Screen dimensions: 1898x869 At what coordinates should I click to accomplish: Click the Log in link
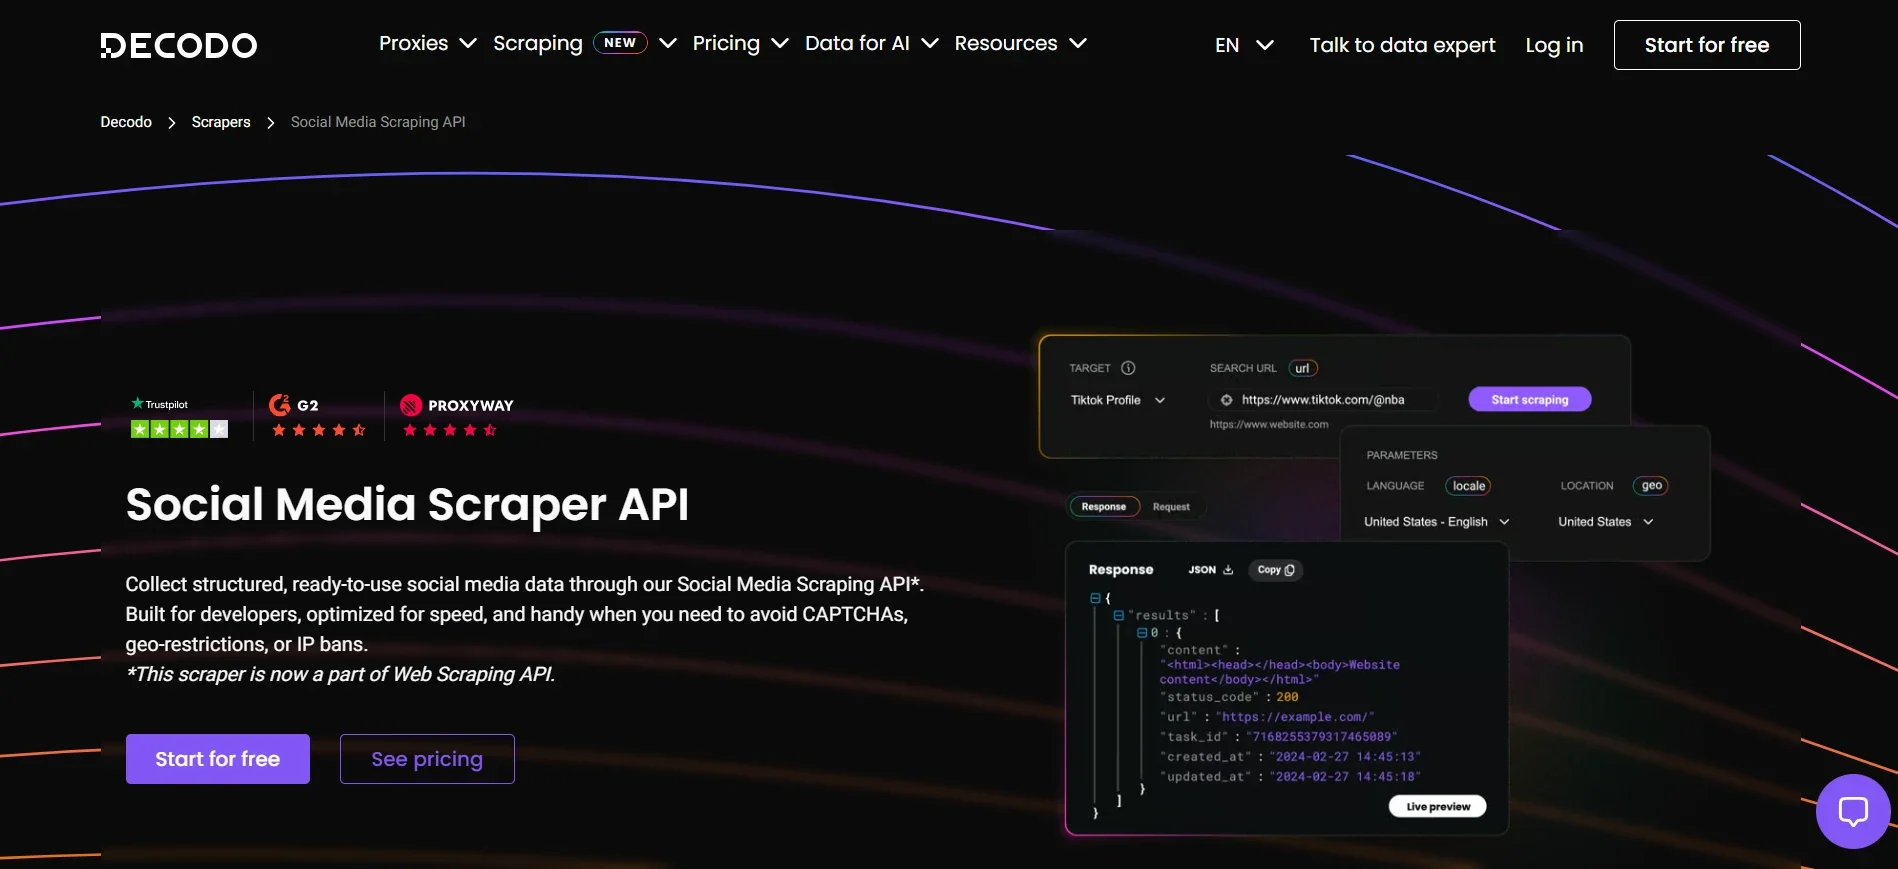point(1554,45)
